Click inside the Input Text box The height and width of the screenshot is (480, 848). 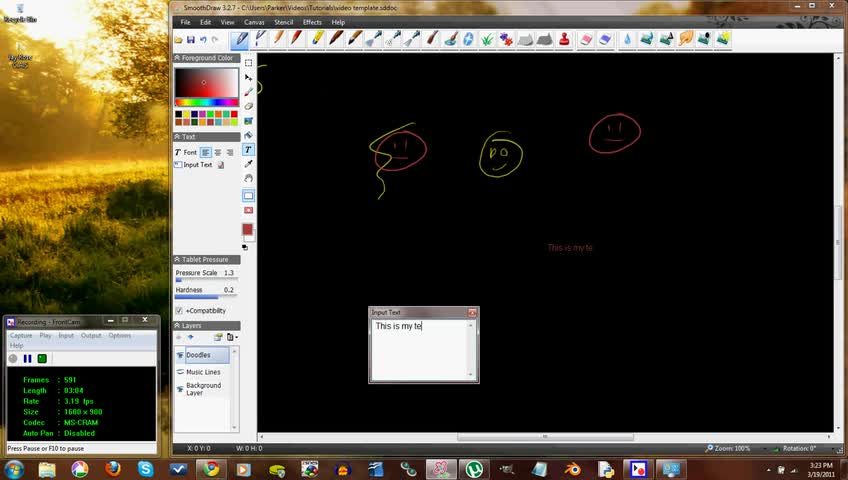(420, 349)
